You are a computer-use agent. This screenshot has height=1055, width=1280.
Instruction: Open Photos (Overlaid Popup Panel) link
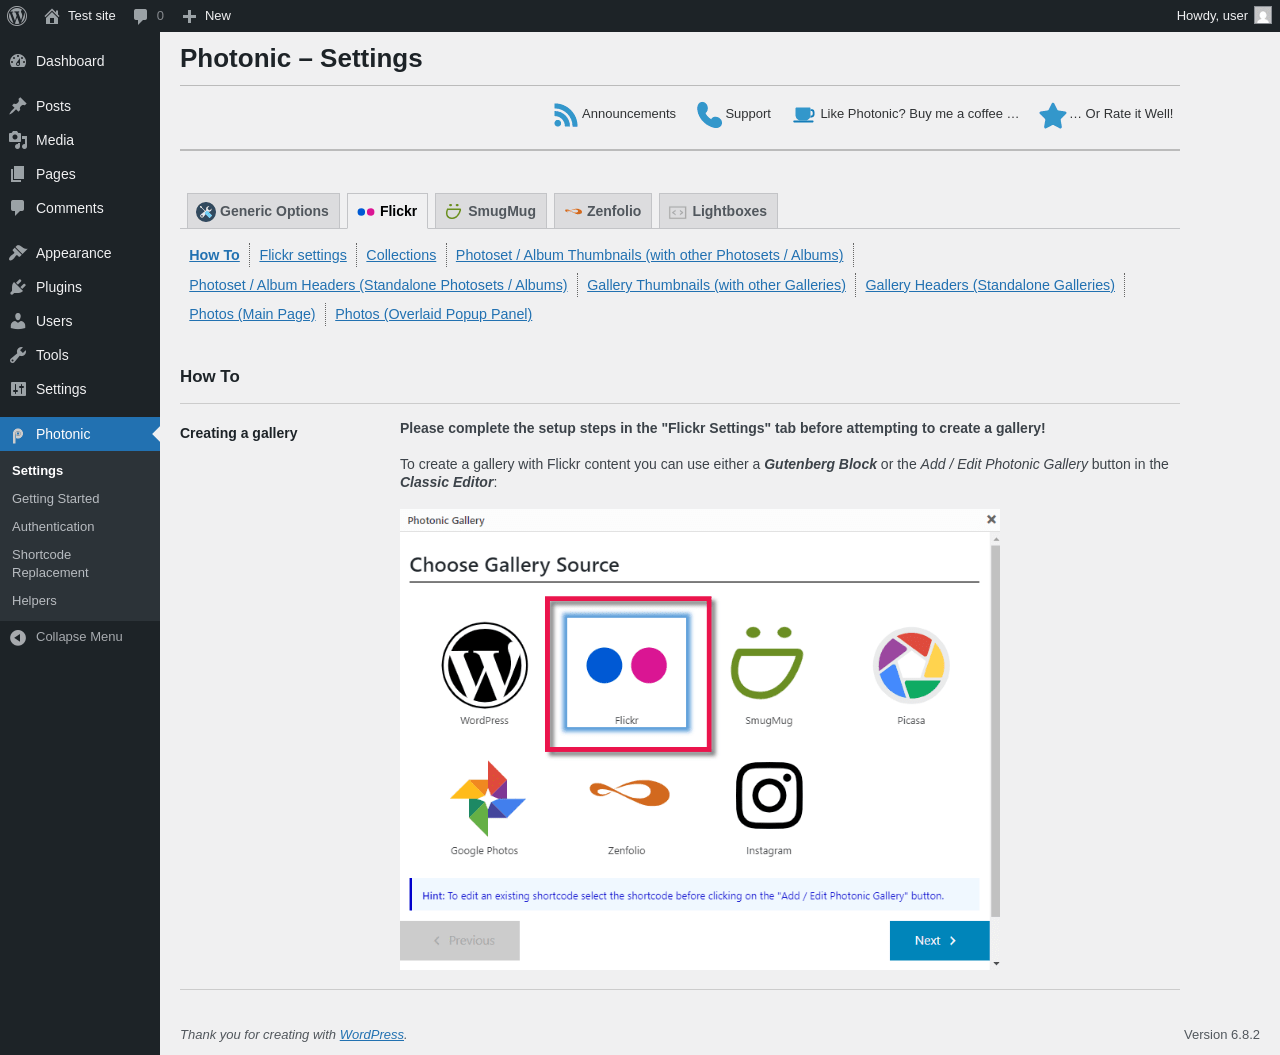433,314
